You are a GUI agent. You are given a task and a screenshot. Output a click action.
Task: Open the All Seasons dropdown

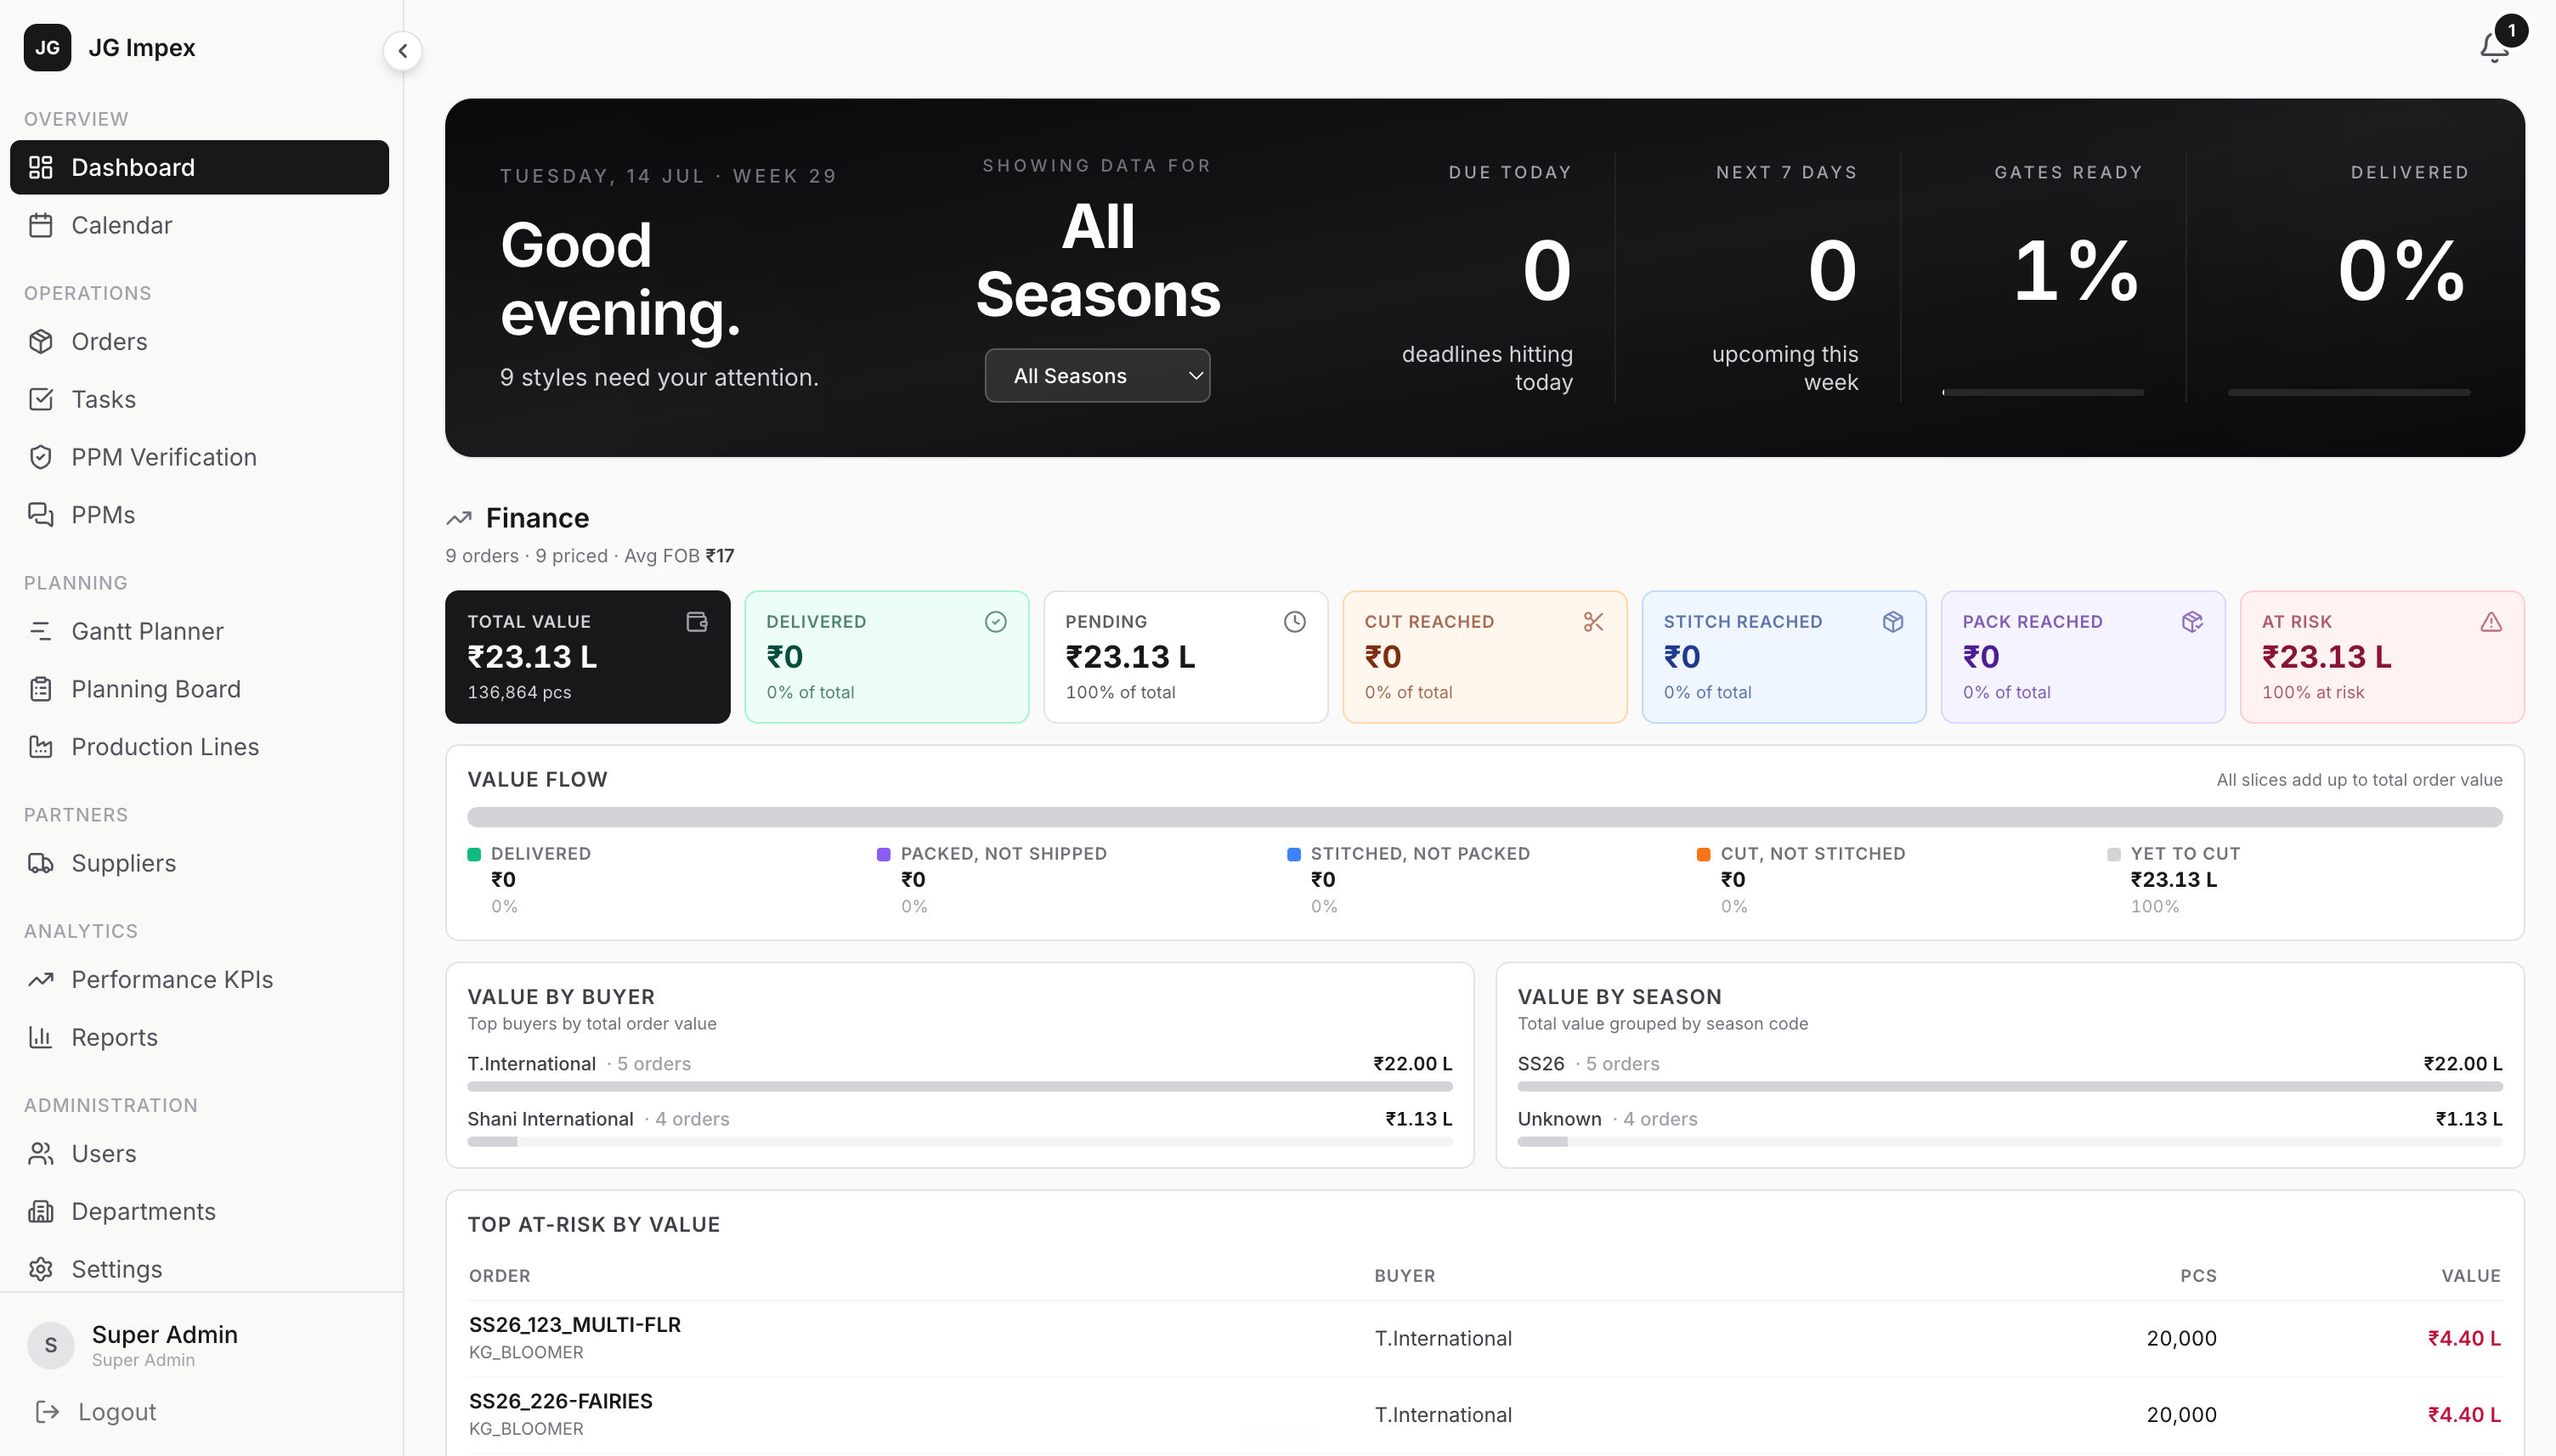[1097, 376]
